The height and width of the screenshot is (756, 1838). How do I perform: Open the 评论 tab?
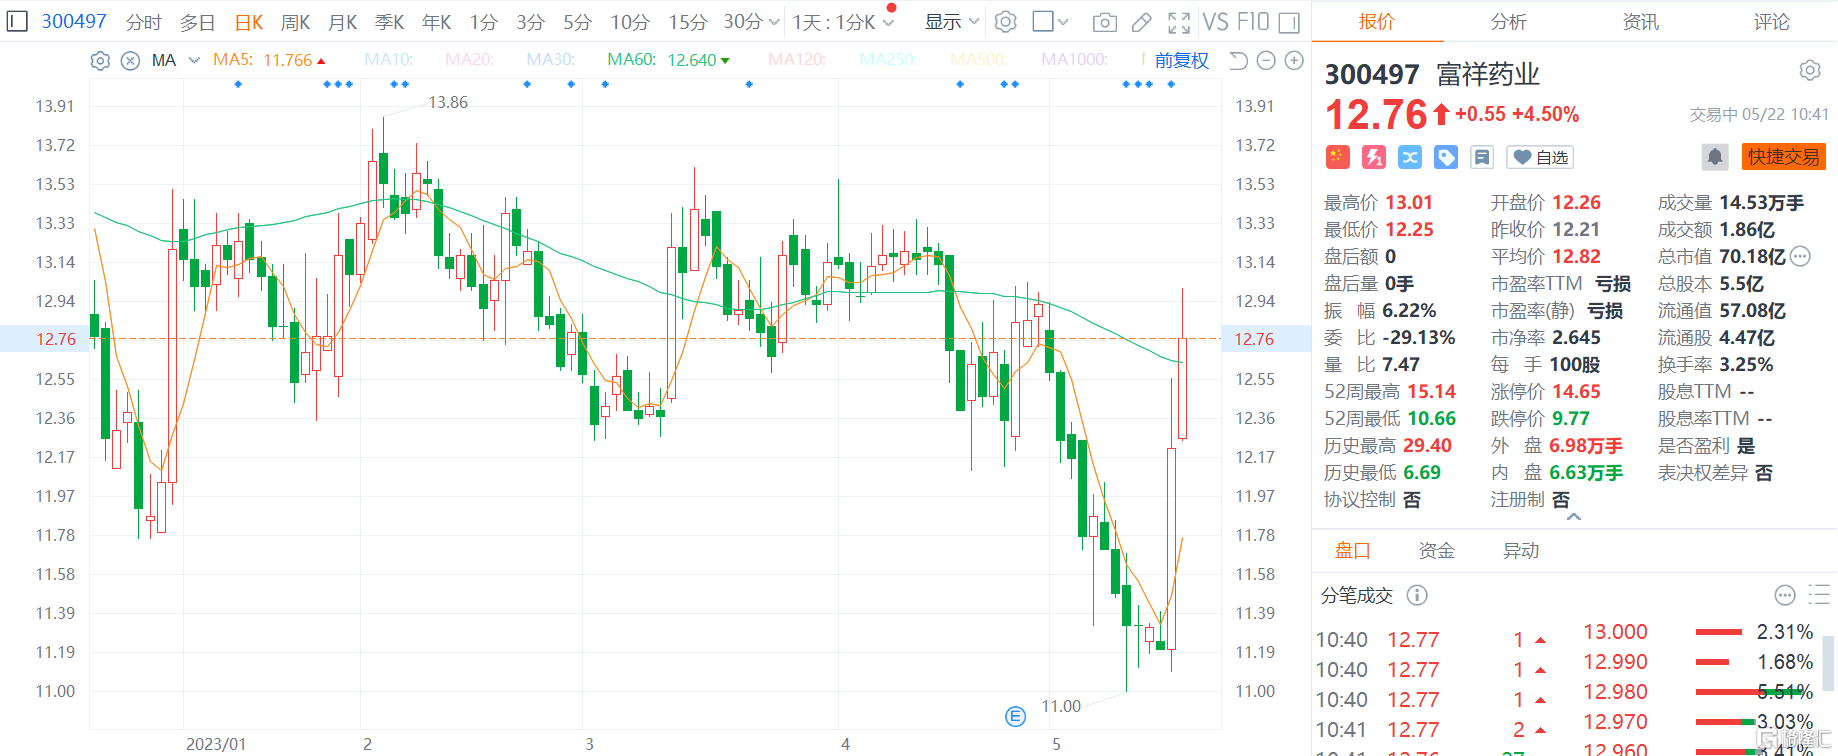click(x=1771, y=22)
